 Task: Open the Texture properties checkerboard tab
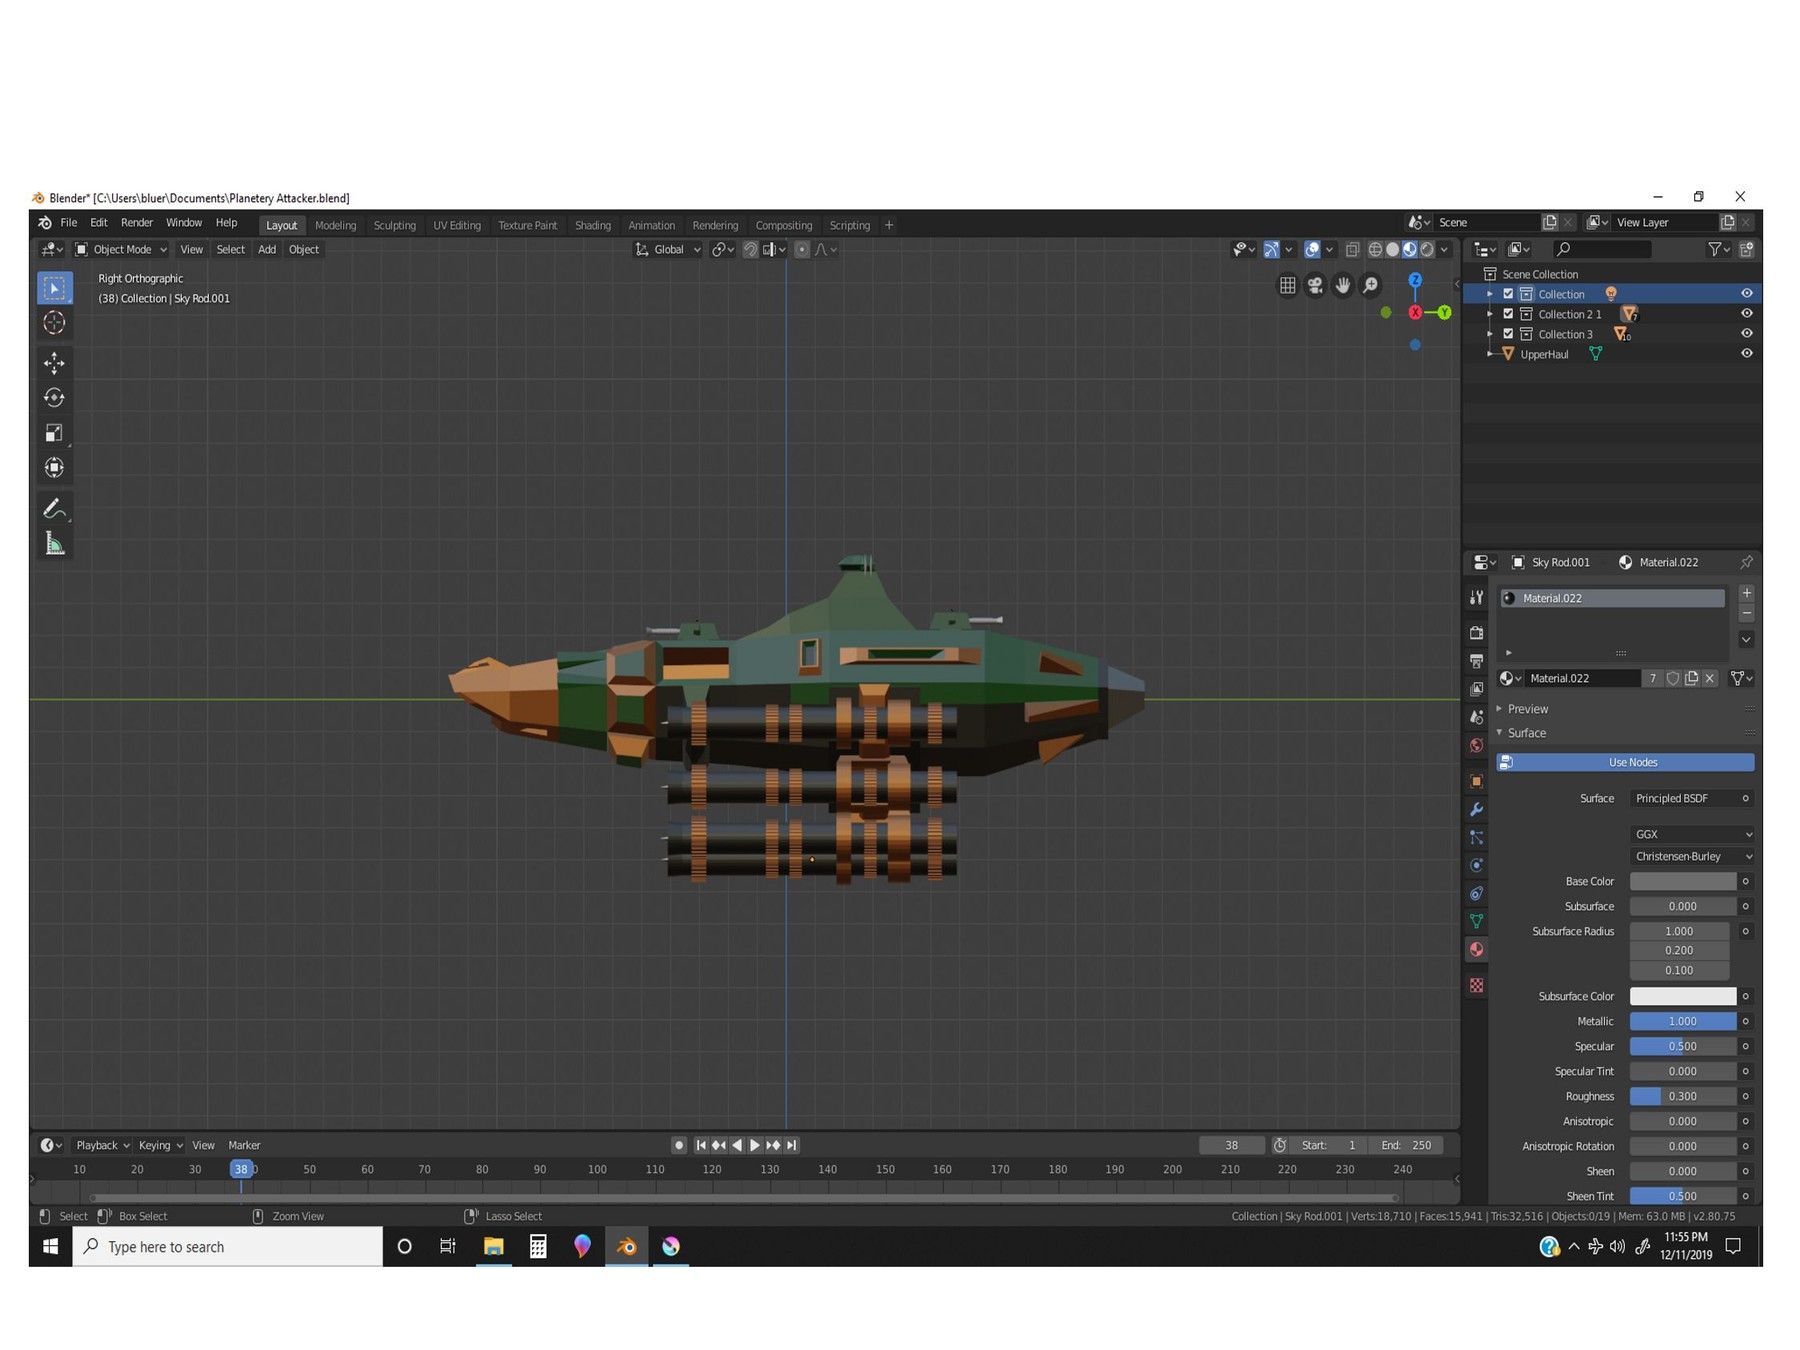click(x=1476, y=986)
